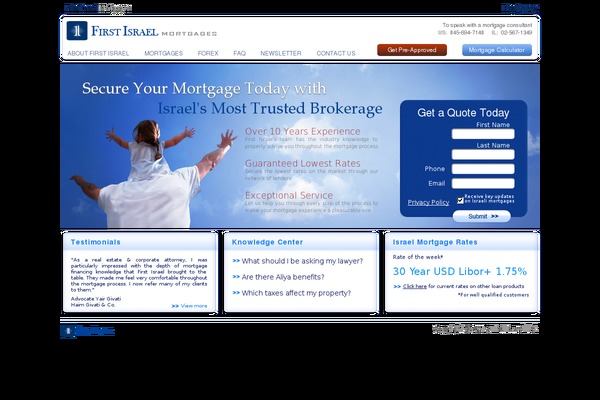600x400 pixels.
Task: Click the '30 Year USD Libor+ 1.75%' rate
Action: 460,271
